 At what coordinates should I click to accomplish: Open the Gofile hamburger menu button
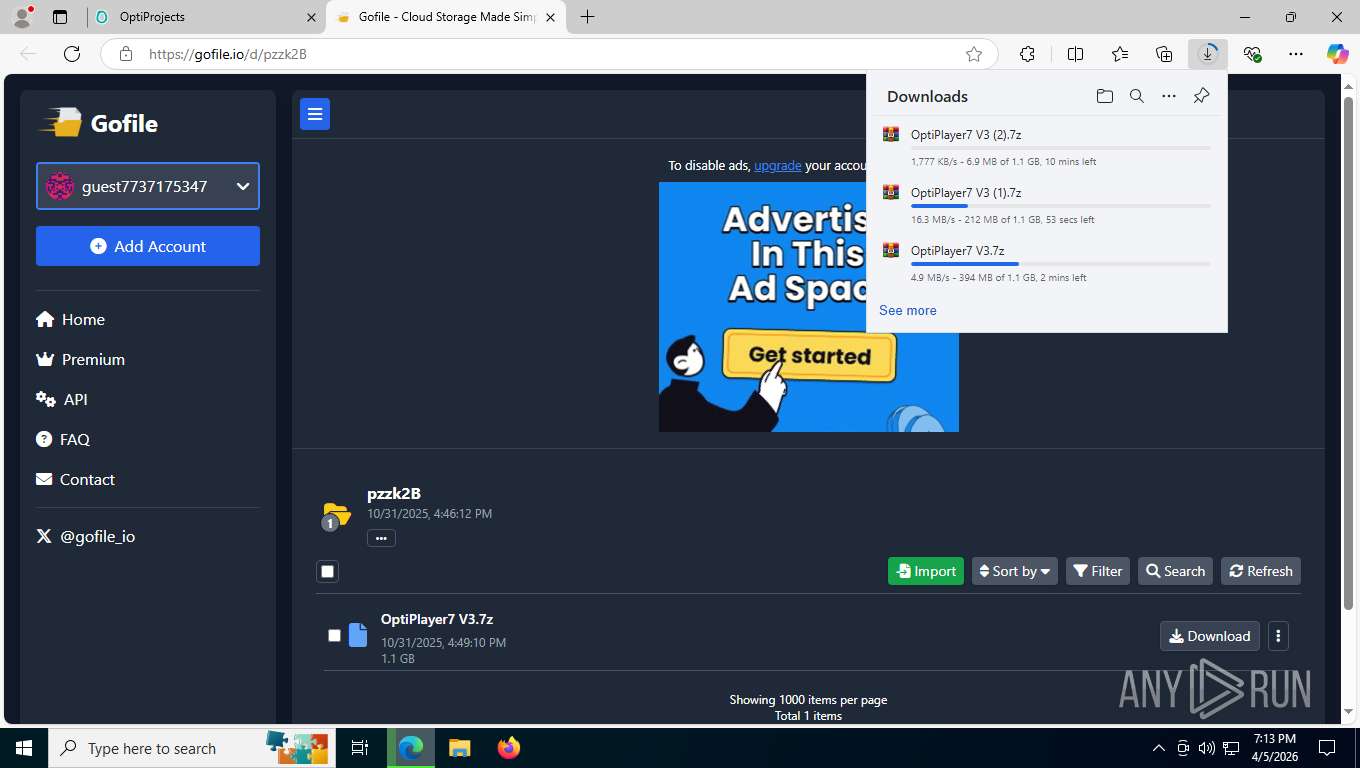(x=315, y=115)
